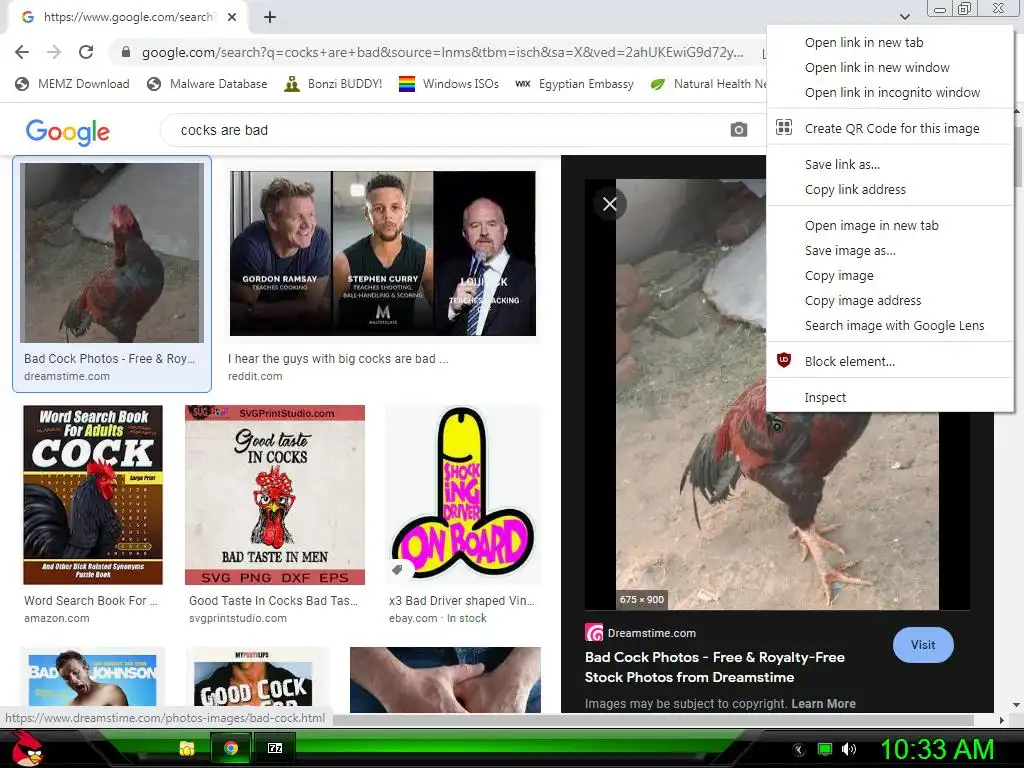Image resolution: width=1024 pixels, height=768 pixels.
Task: Open MEMZ Download bookmark
Action: click(72, 84)
